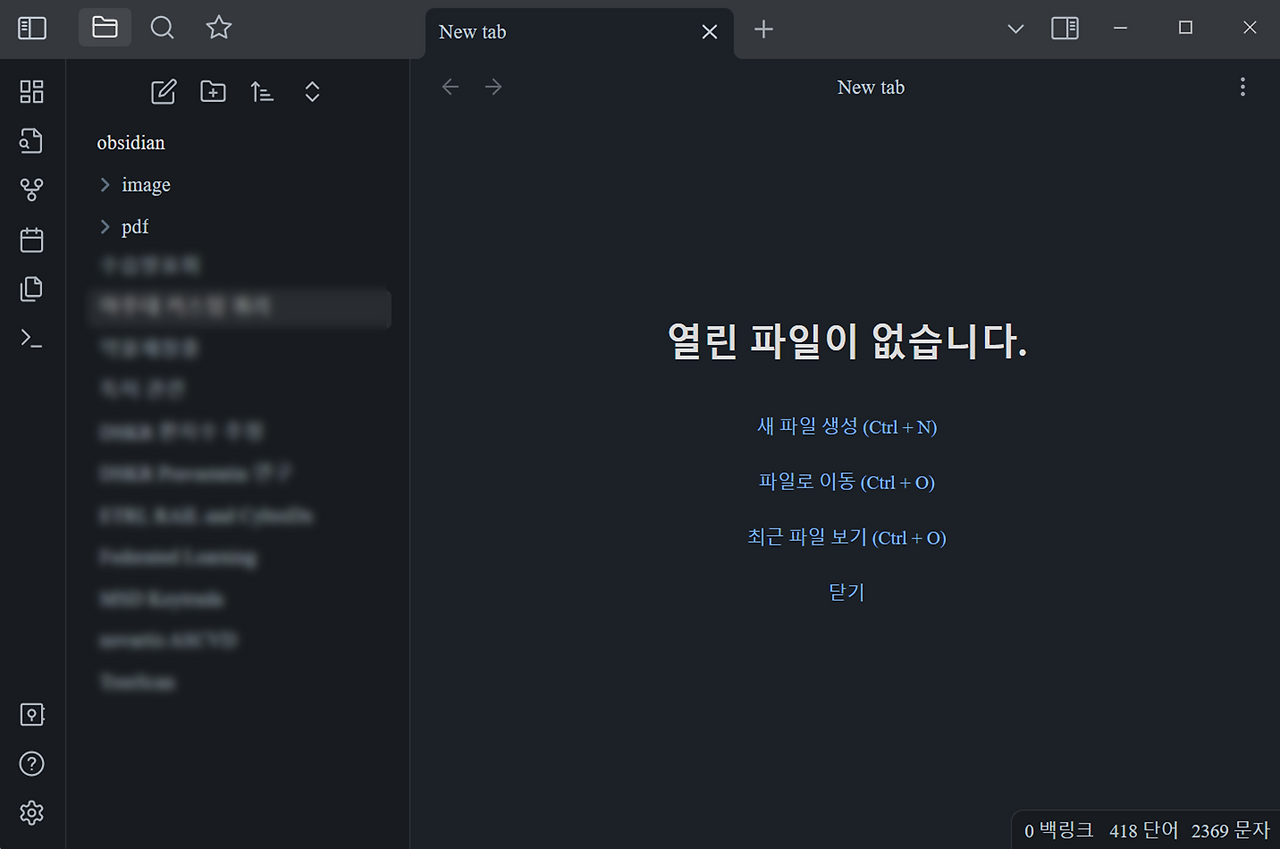Create a new folder in the explorer

pos(212,91)
